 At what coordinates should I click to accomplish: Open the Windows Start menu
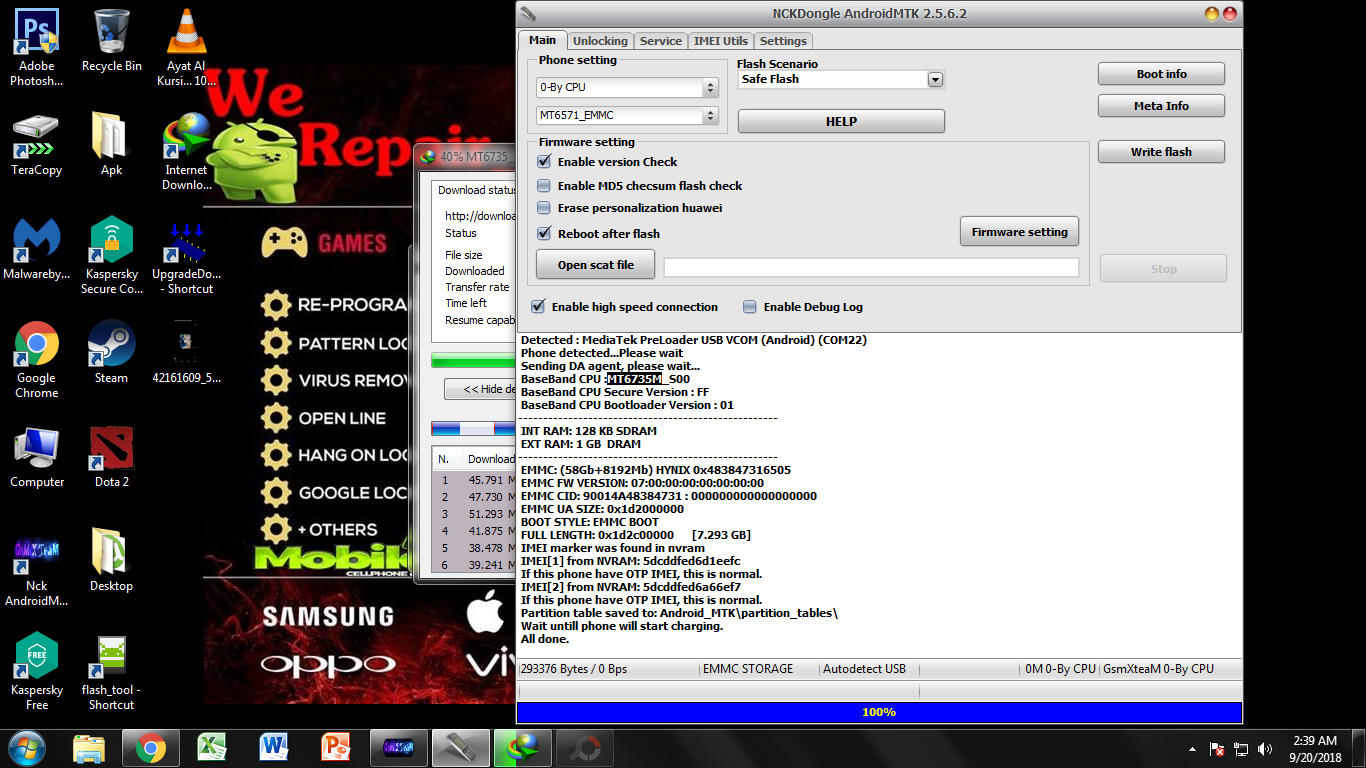pos(27,748)
